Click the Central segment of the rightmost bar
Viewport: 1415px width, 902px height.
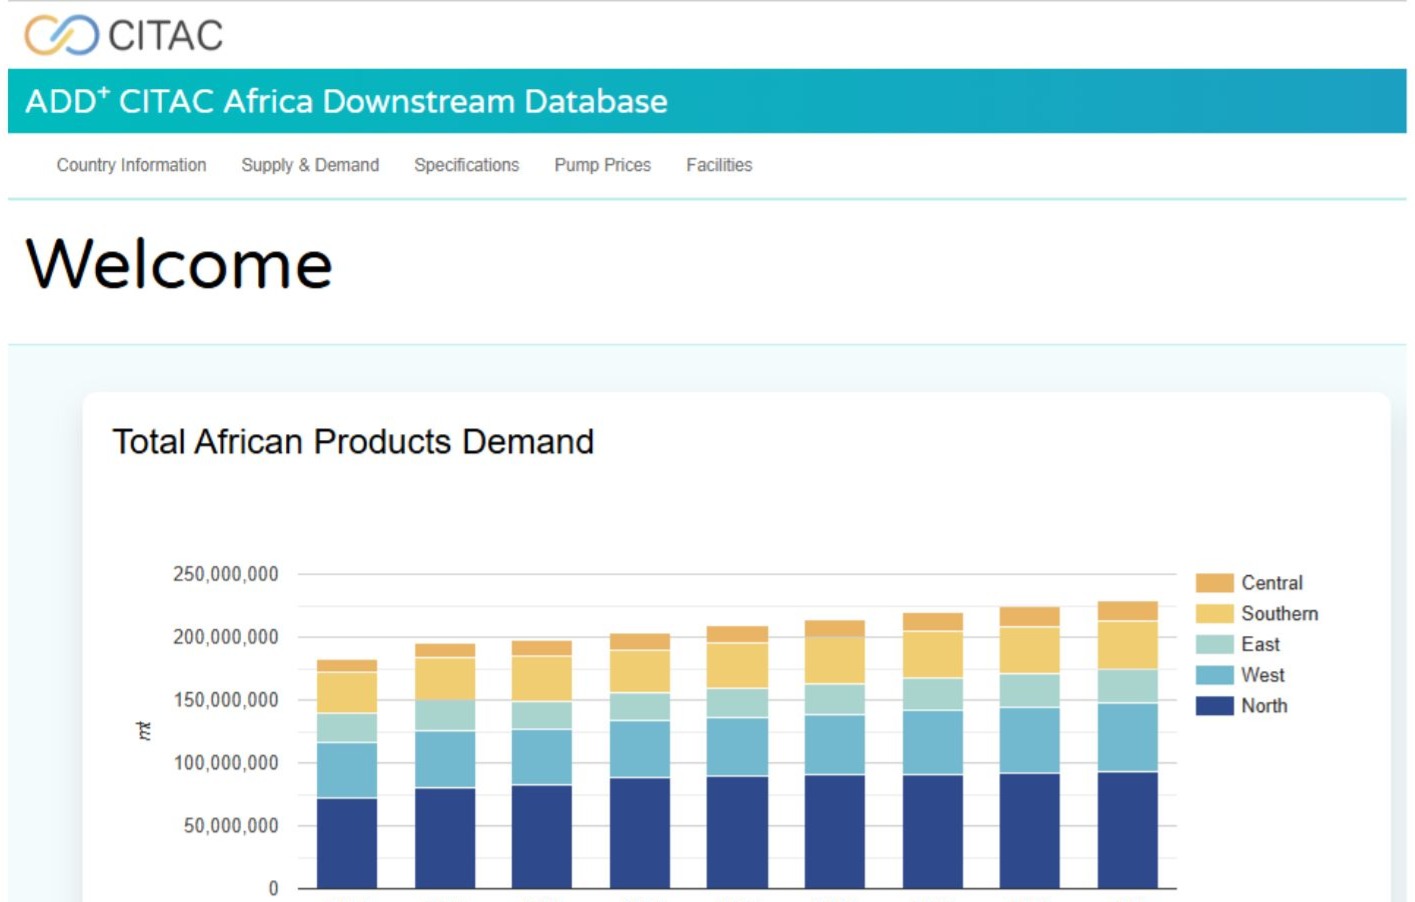(1127, 611)
